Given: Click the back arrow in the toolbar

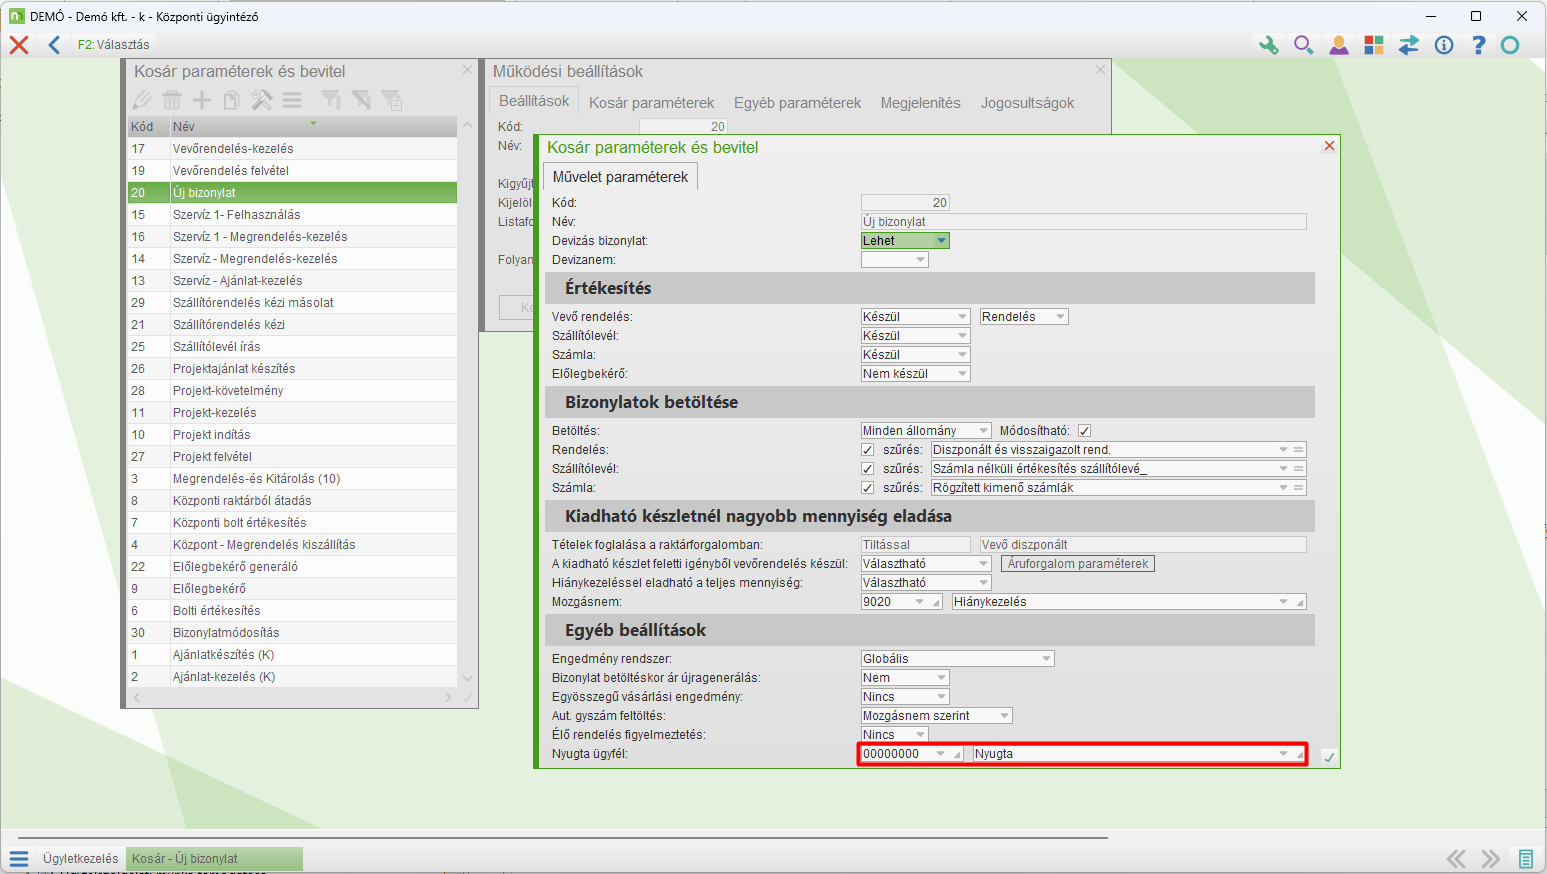Looking at the screenshot, I should [54, 45].
